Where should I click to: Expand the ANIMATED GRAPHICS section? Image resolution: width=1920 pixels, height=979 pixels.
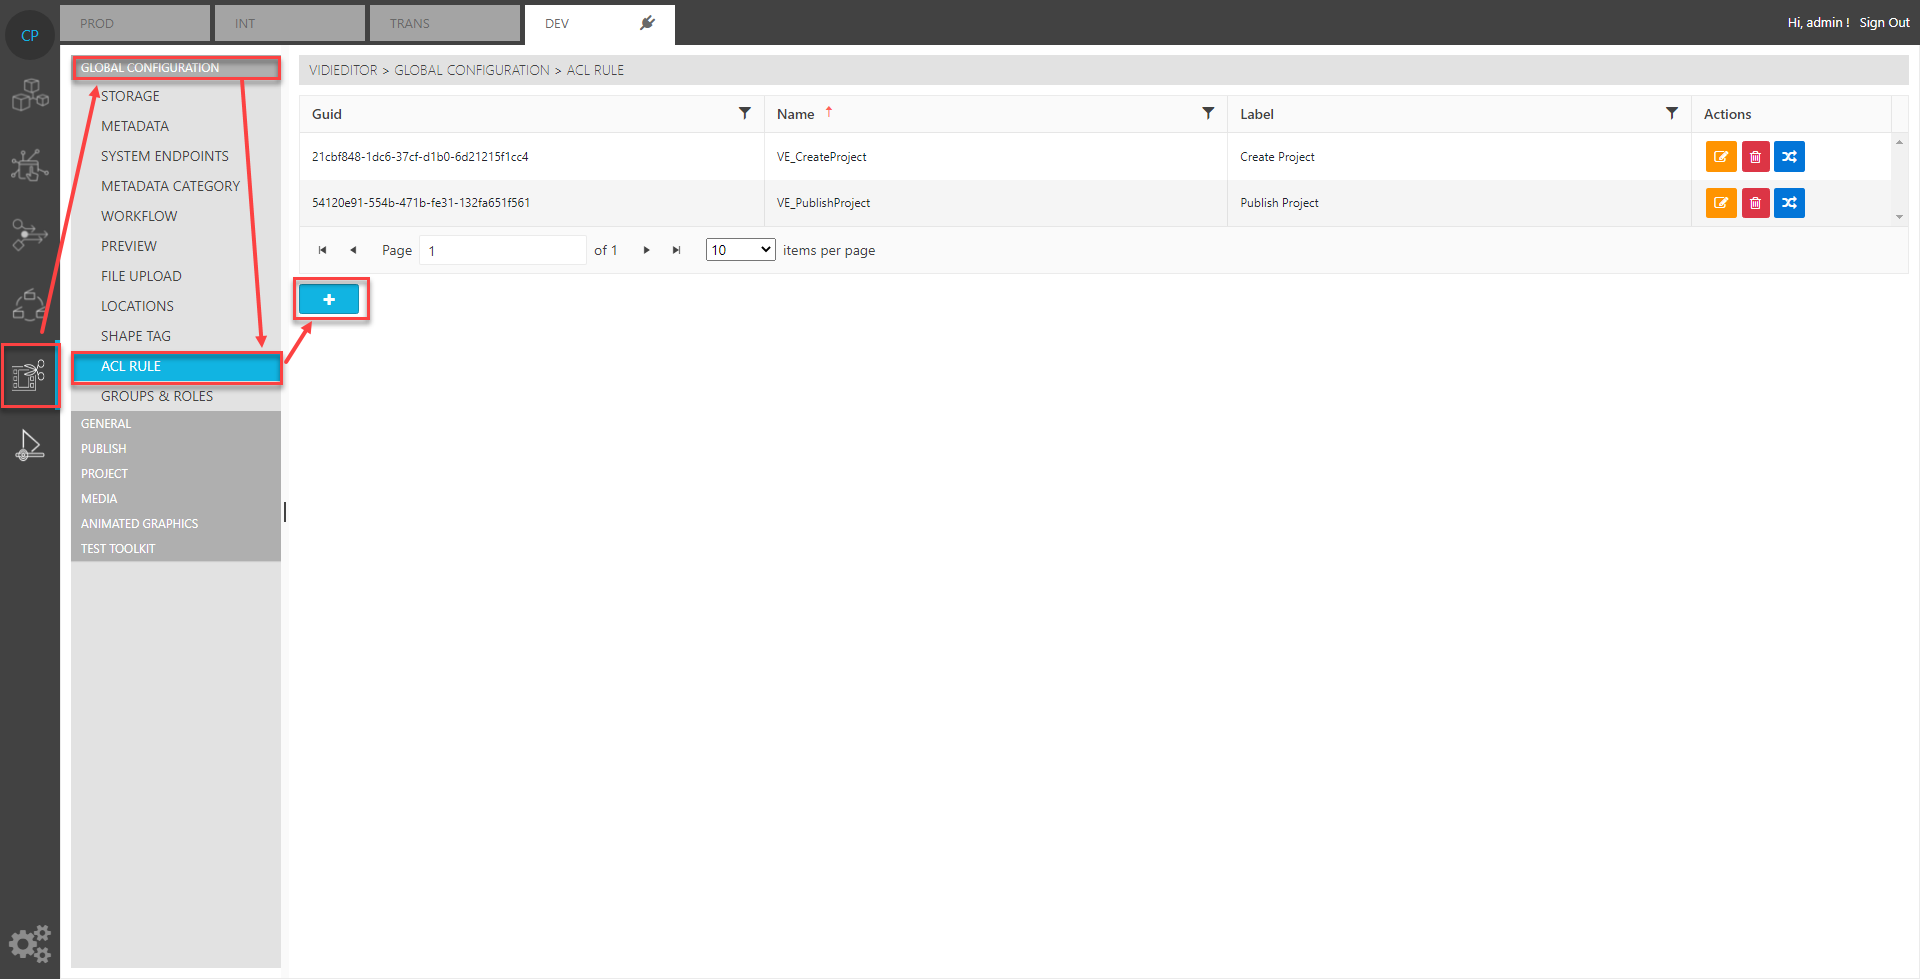(140, 524)
